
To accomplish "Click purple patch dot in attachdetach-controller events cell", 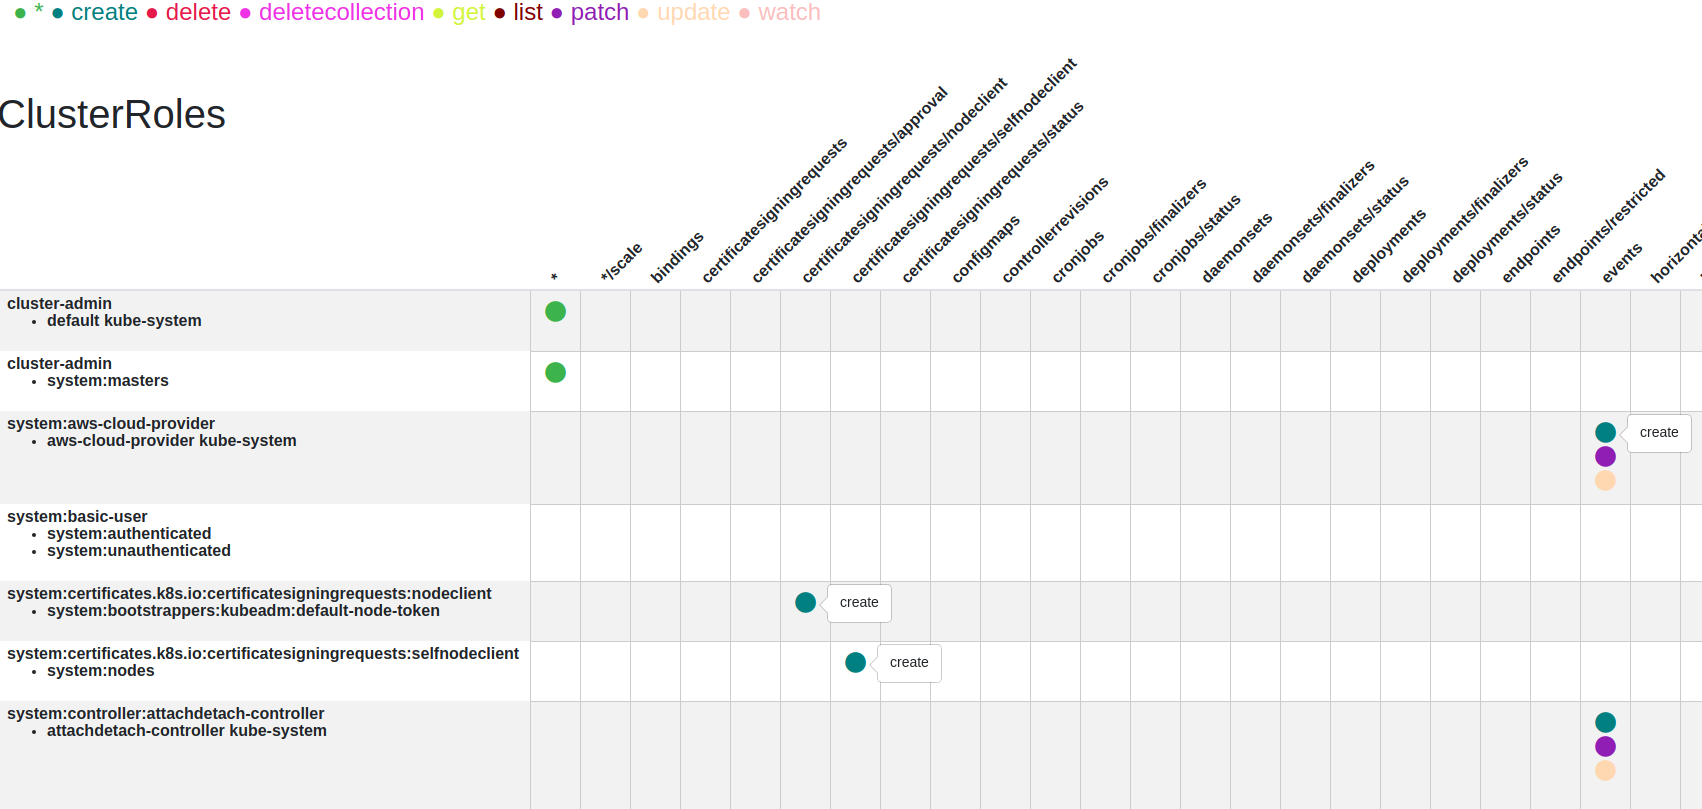I will pos(1606,747).
